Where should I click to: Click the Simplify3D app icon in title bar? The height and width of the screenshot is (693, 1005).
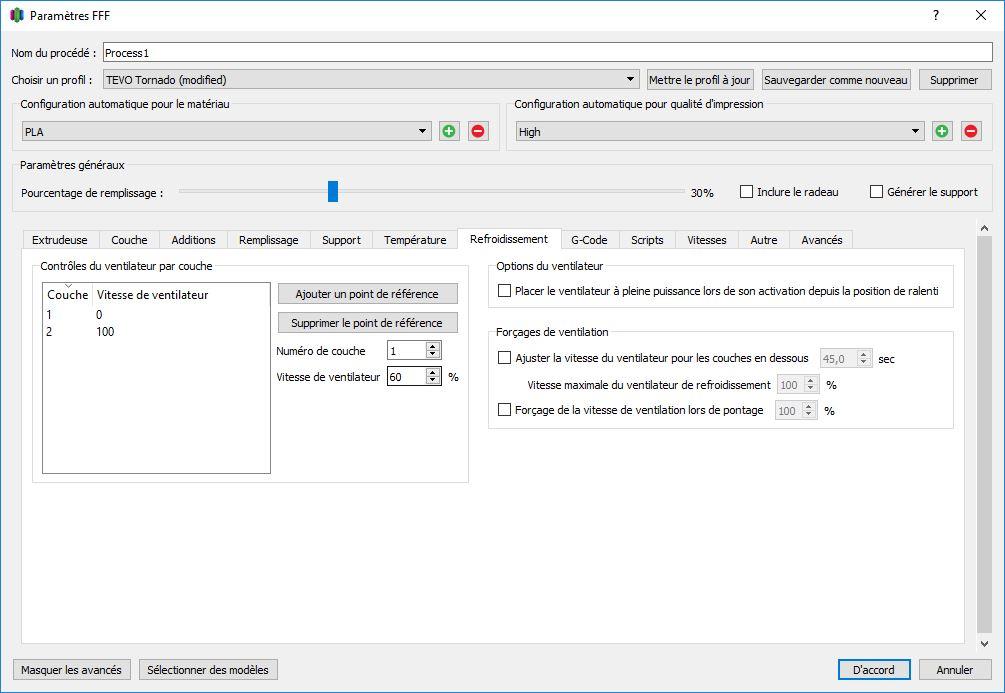coord(17,15)
